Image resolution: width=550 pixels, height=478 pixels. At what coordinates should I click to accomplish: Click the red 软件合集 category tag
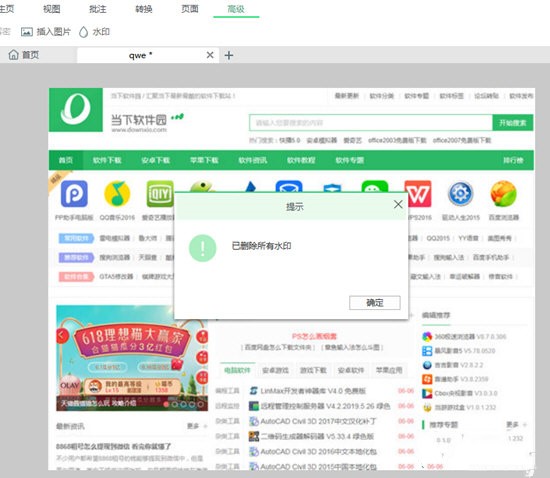(76, 277)
